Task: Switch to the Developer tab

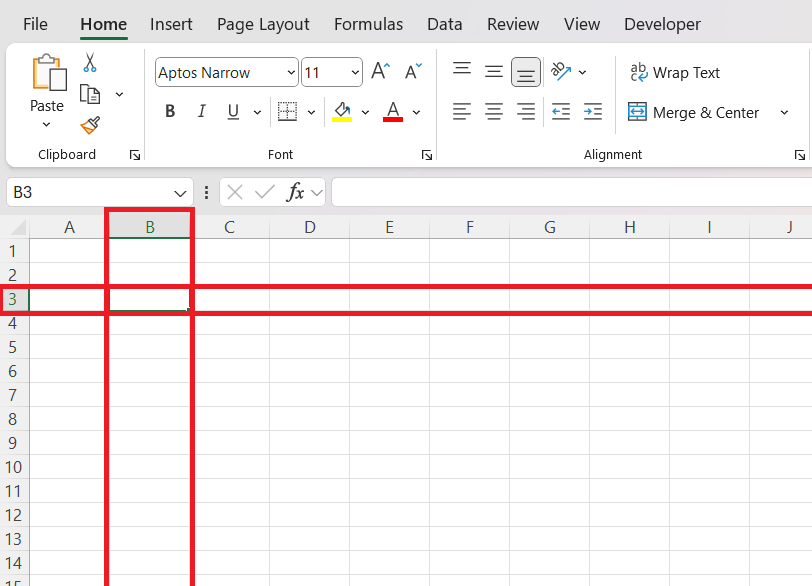Action: pos(662,24)
